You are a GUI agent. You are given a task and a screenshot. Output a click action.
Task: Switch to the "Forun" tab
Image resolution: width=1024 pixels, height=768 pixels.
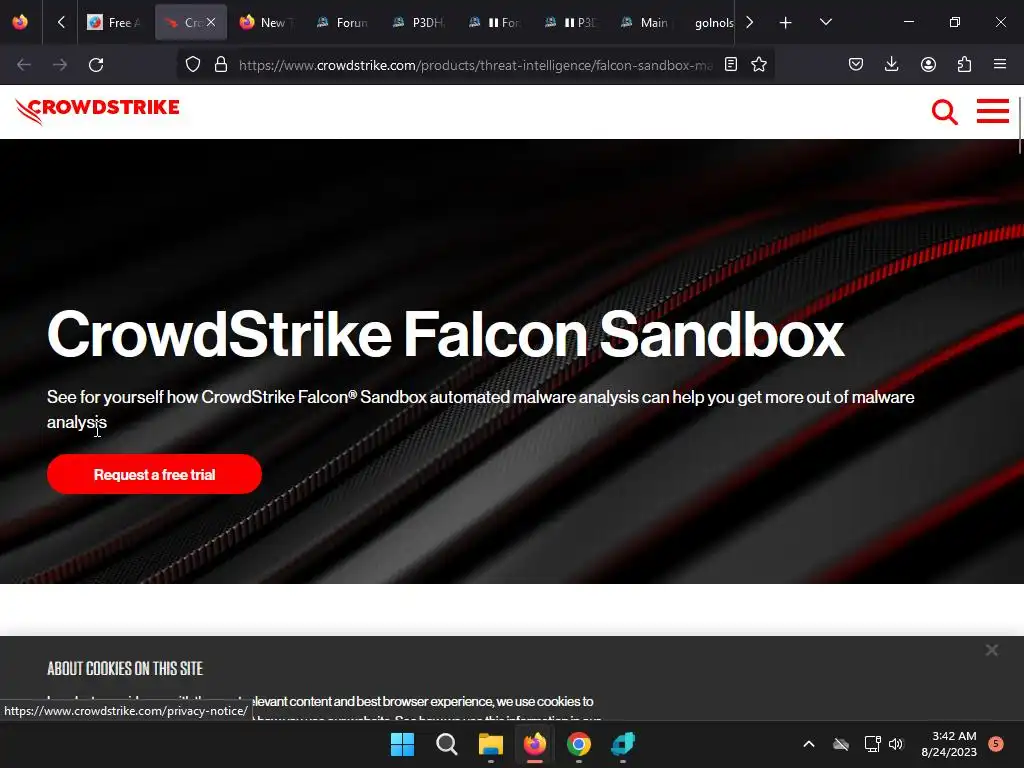[342, 22]
